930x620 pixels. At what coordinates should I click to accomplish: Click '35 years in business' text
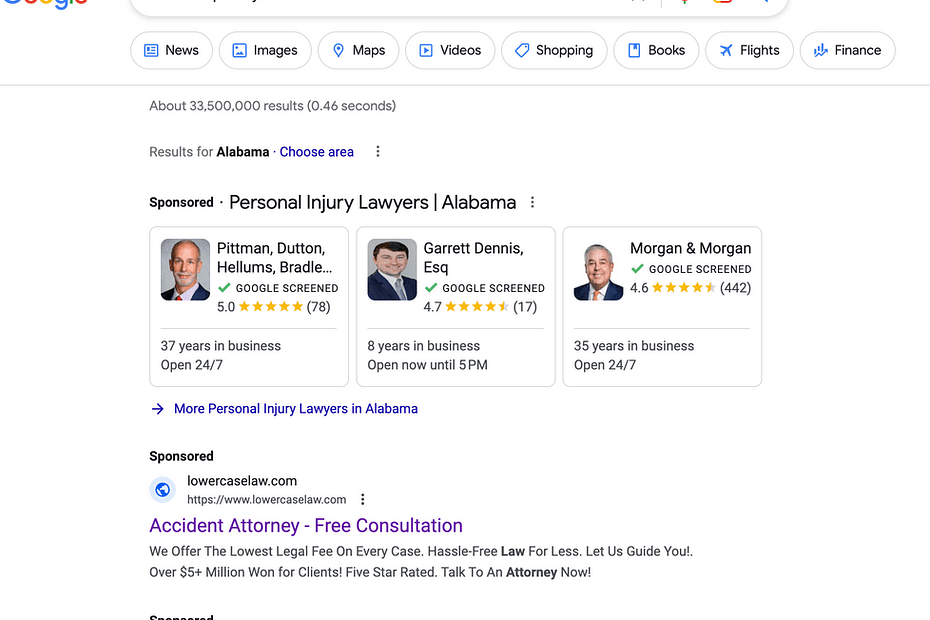(634, 346)
